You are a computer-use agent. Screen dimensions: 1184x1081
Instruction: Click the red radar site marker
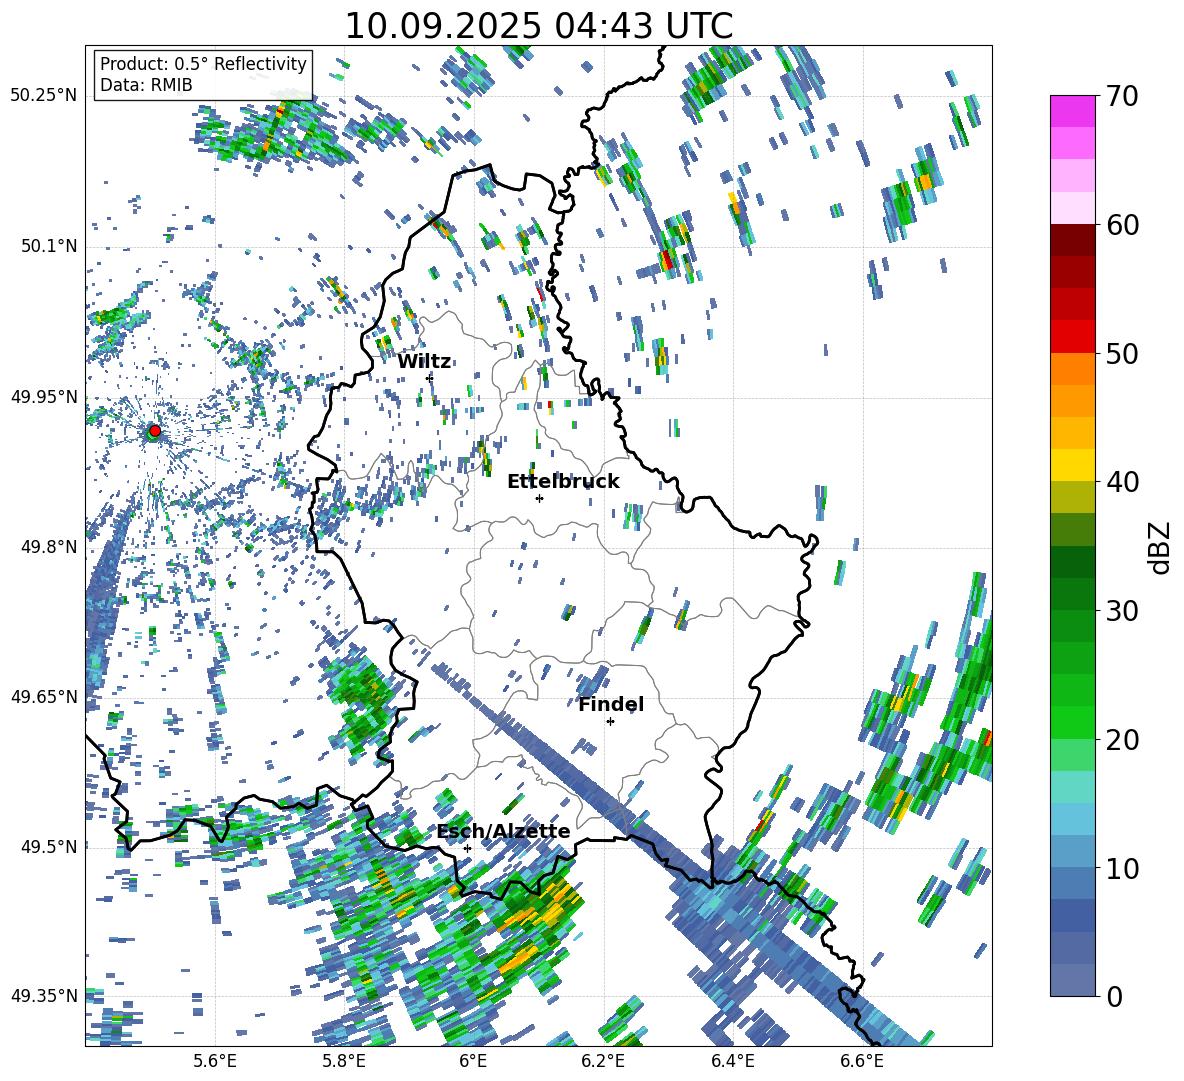(155, 430)
